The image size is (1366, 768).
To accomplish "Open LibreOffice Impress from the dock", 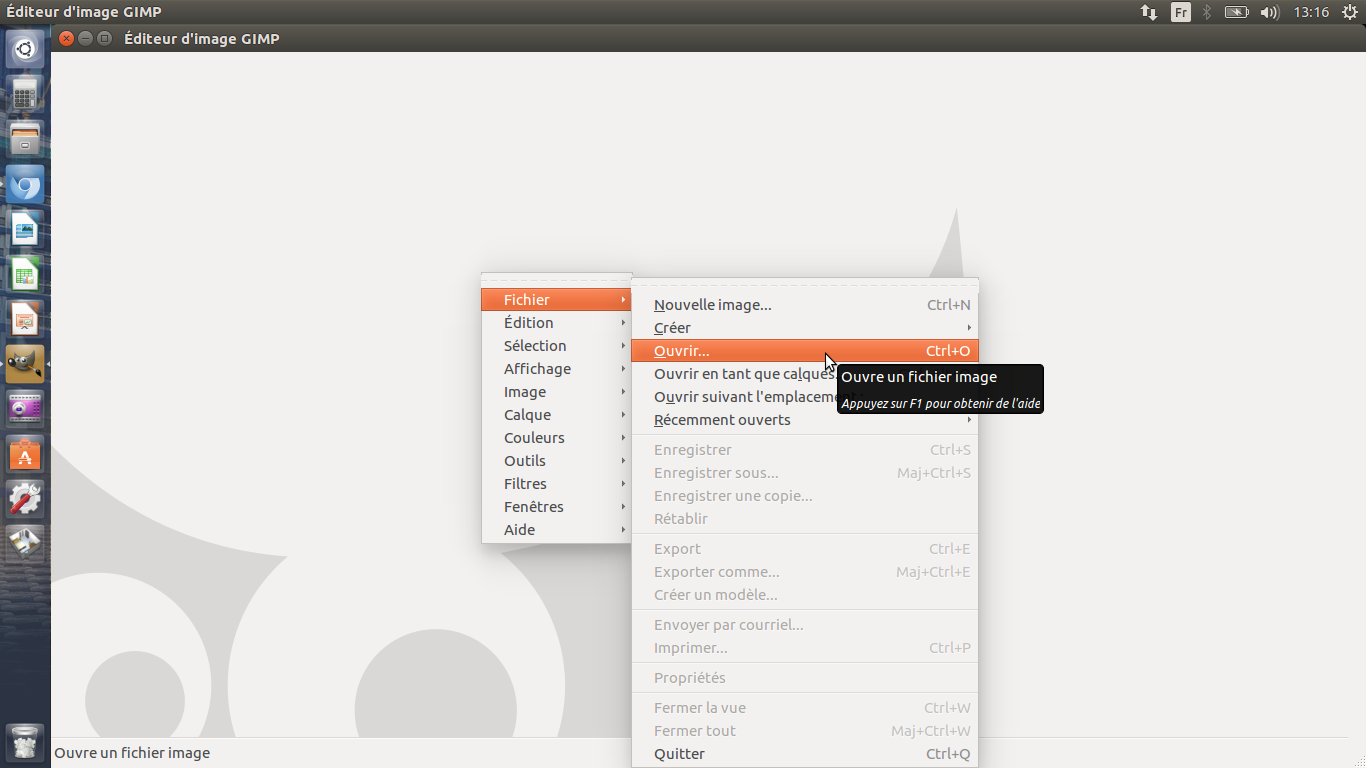I will click(25, 320).
